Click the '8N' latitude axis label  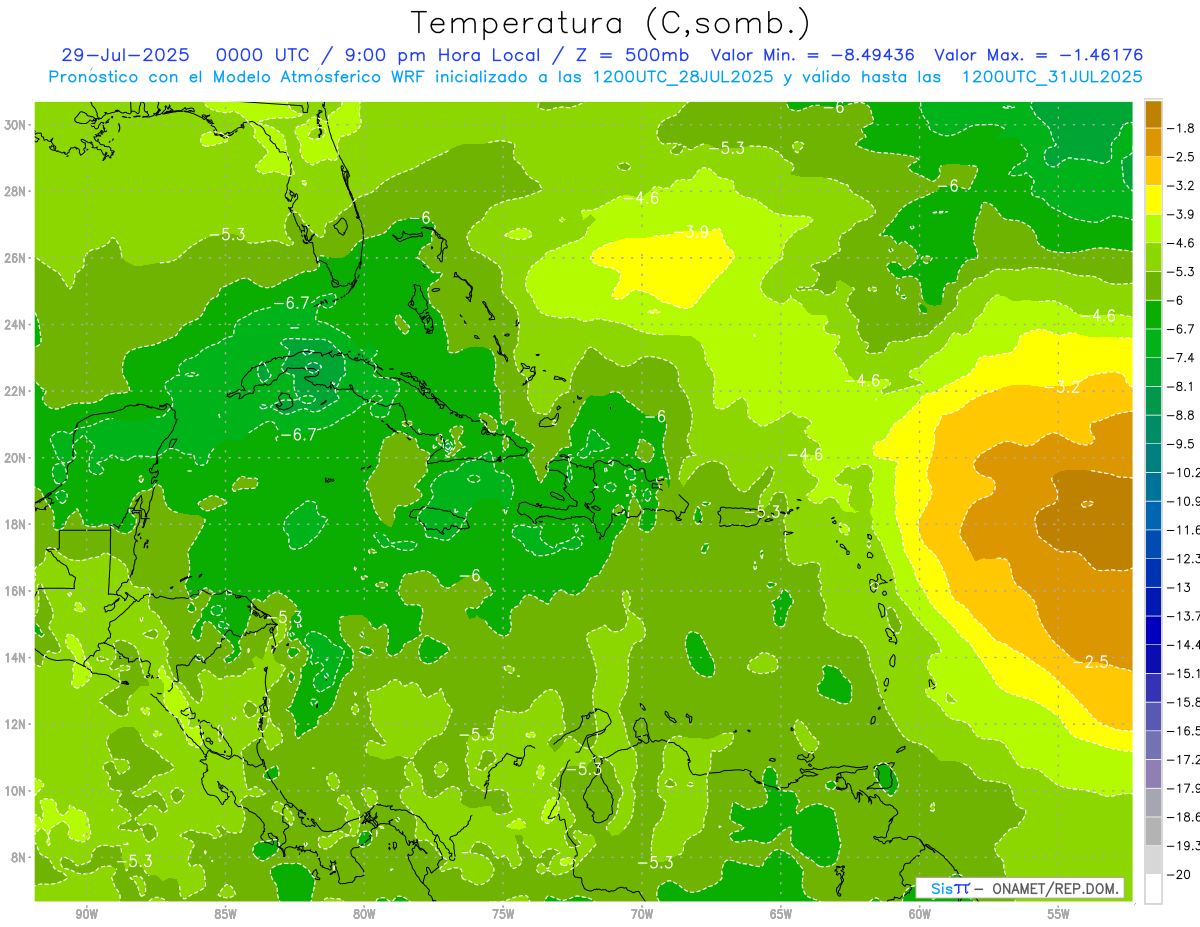[x=20, y=857]
